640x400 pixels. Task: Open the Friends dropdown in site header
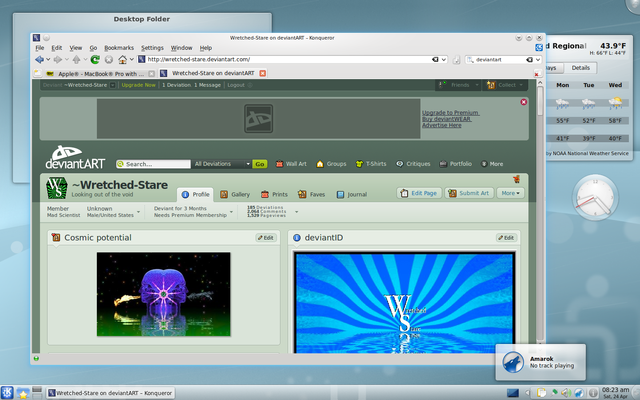(458, 85)
